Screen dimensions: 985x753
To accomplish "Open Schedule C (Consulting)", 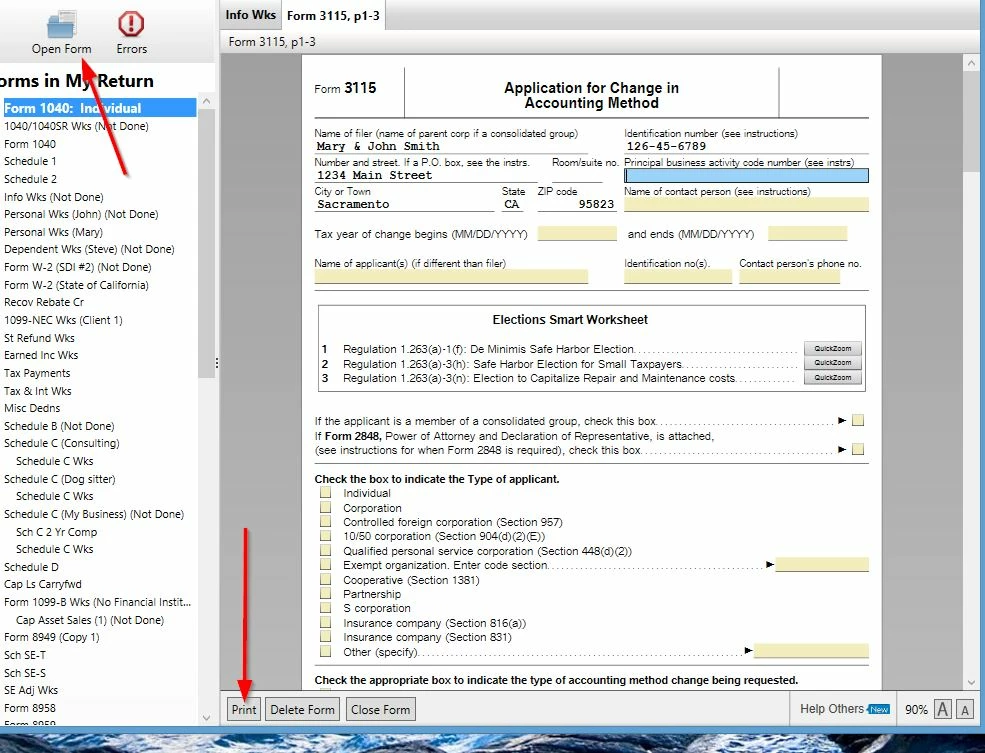I will [62, 443].
